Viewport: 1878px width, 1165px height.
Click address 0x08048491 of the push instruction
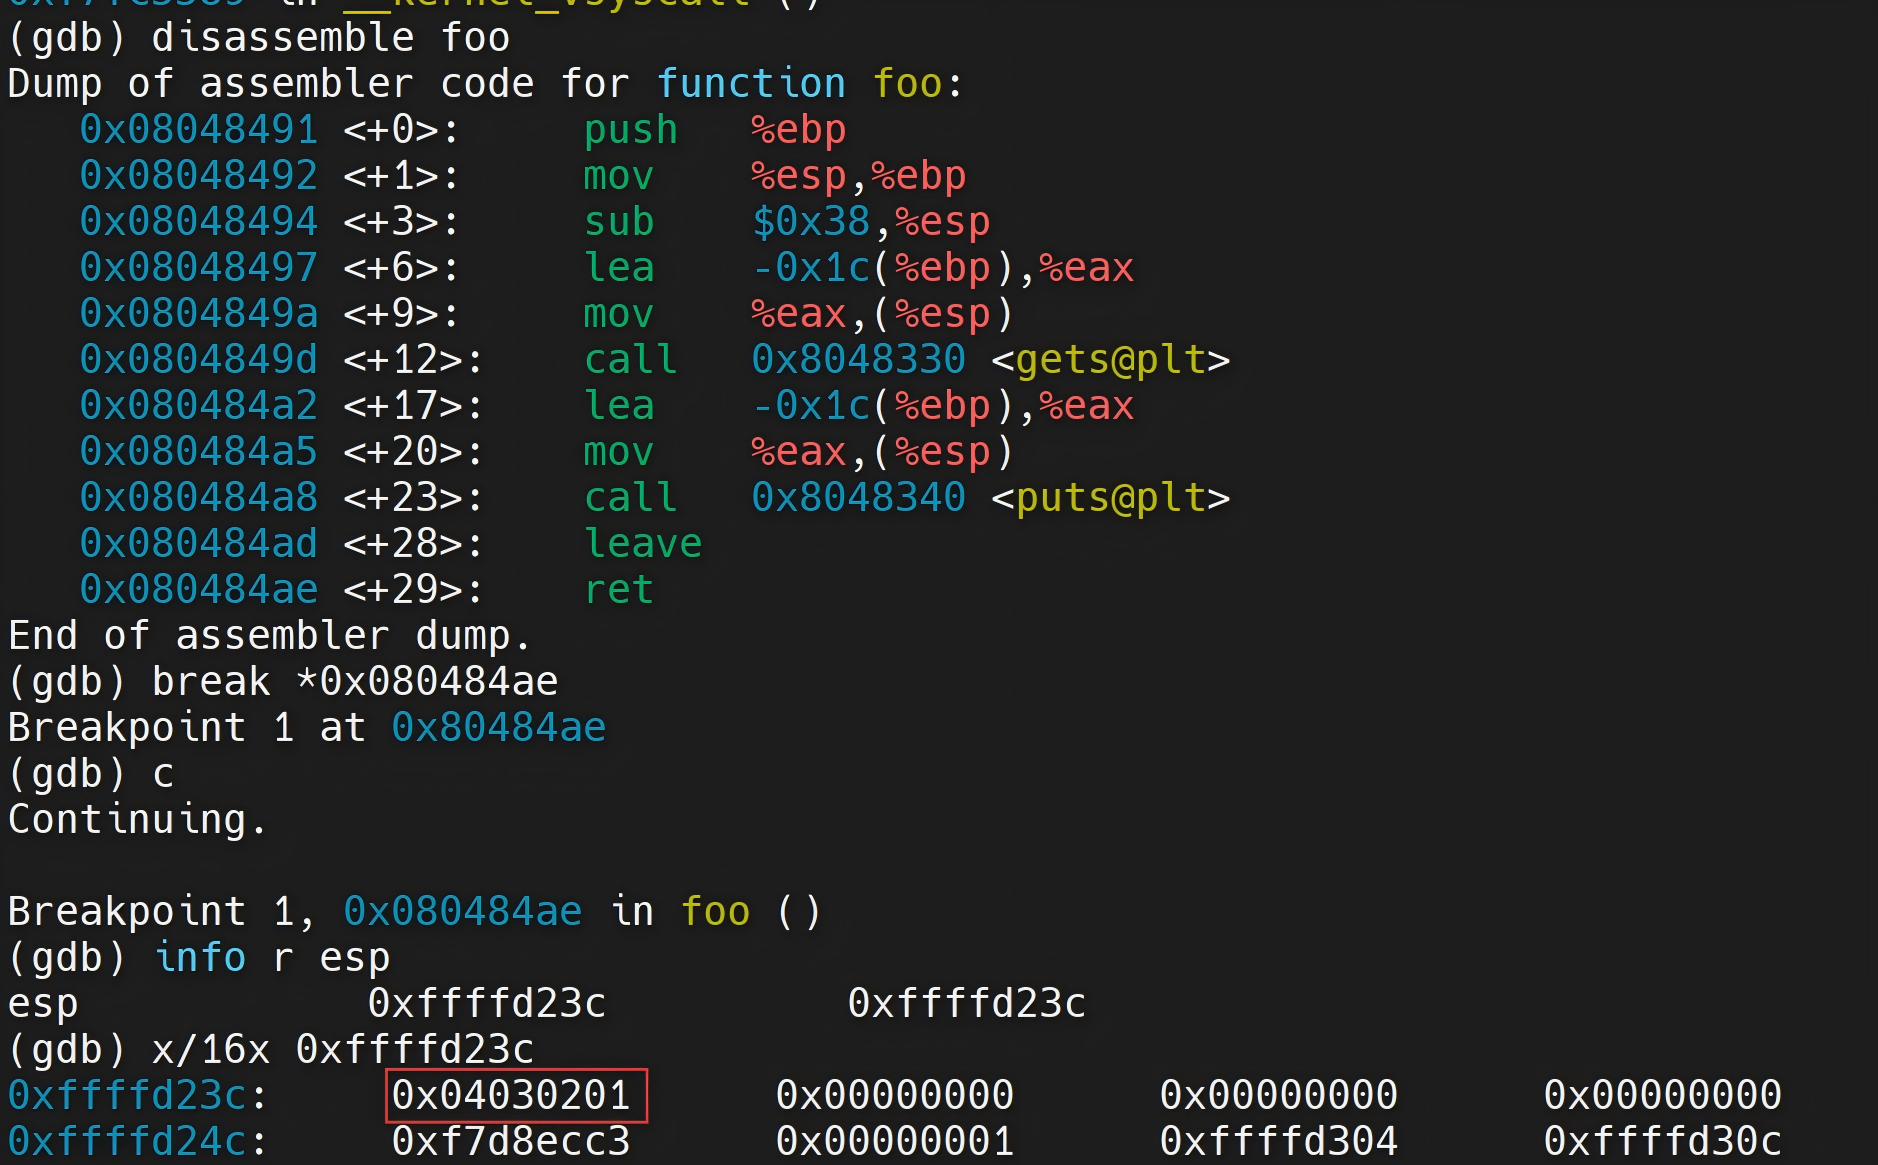click(199, 130)
